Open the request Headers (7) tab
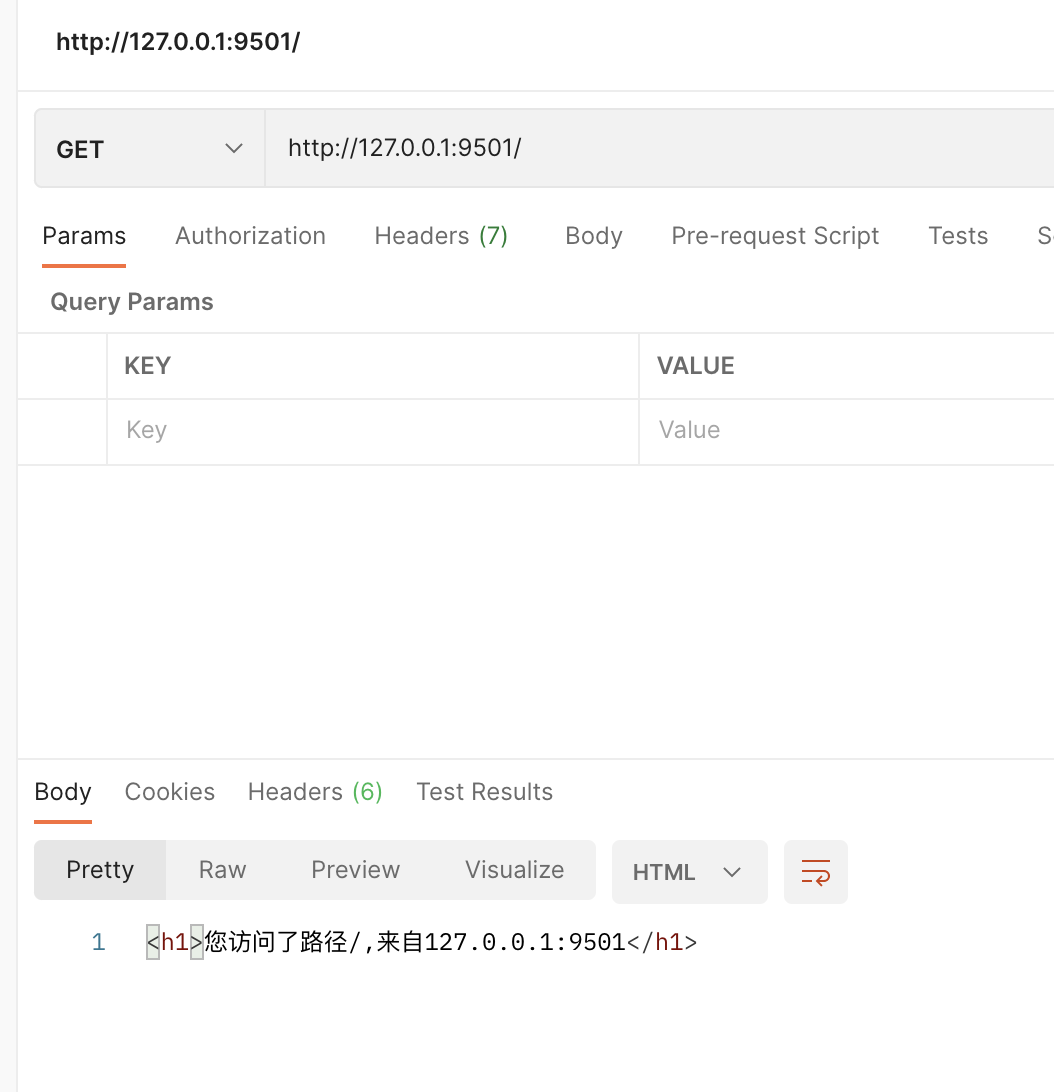The width and height of the screenshot is (1054, 1092). 441,236
